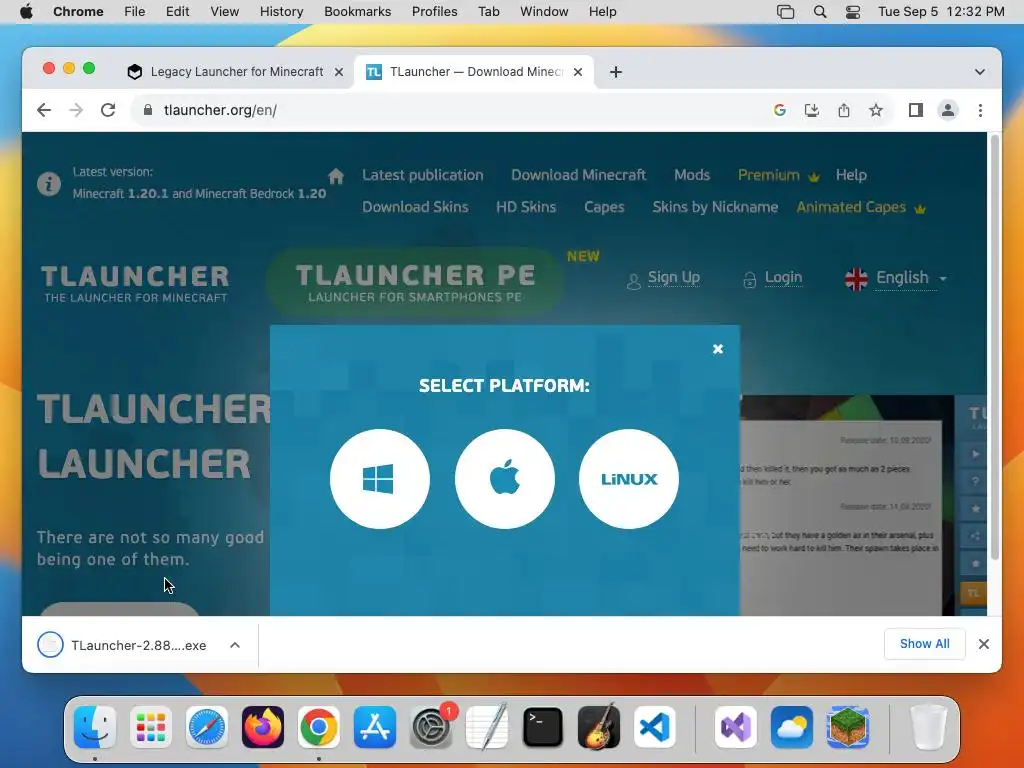Screen dimensions: 1024x768
Task: Open Animated Capes link
Action: point(861,207)
